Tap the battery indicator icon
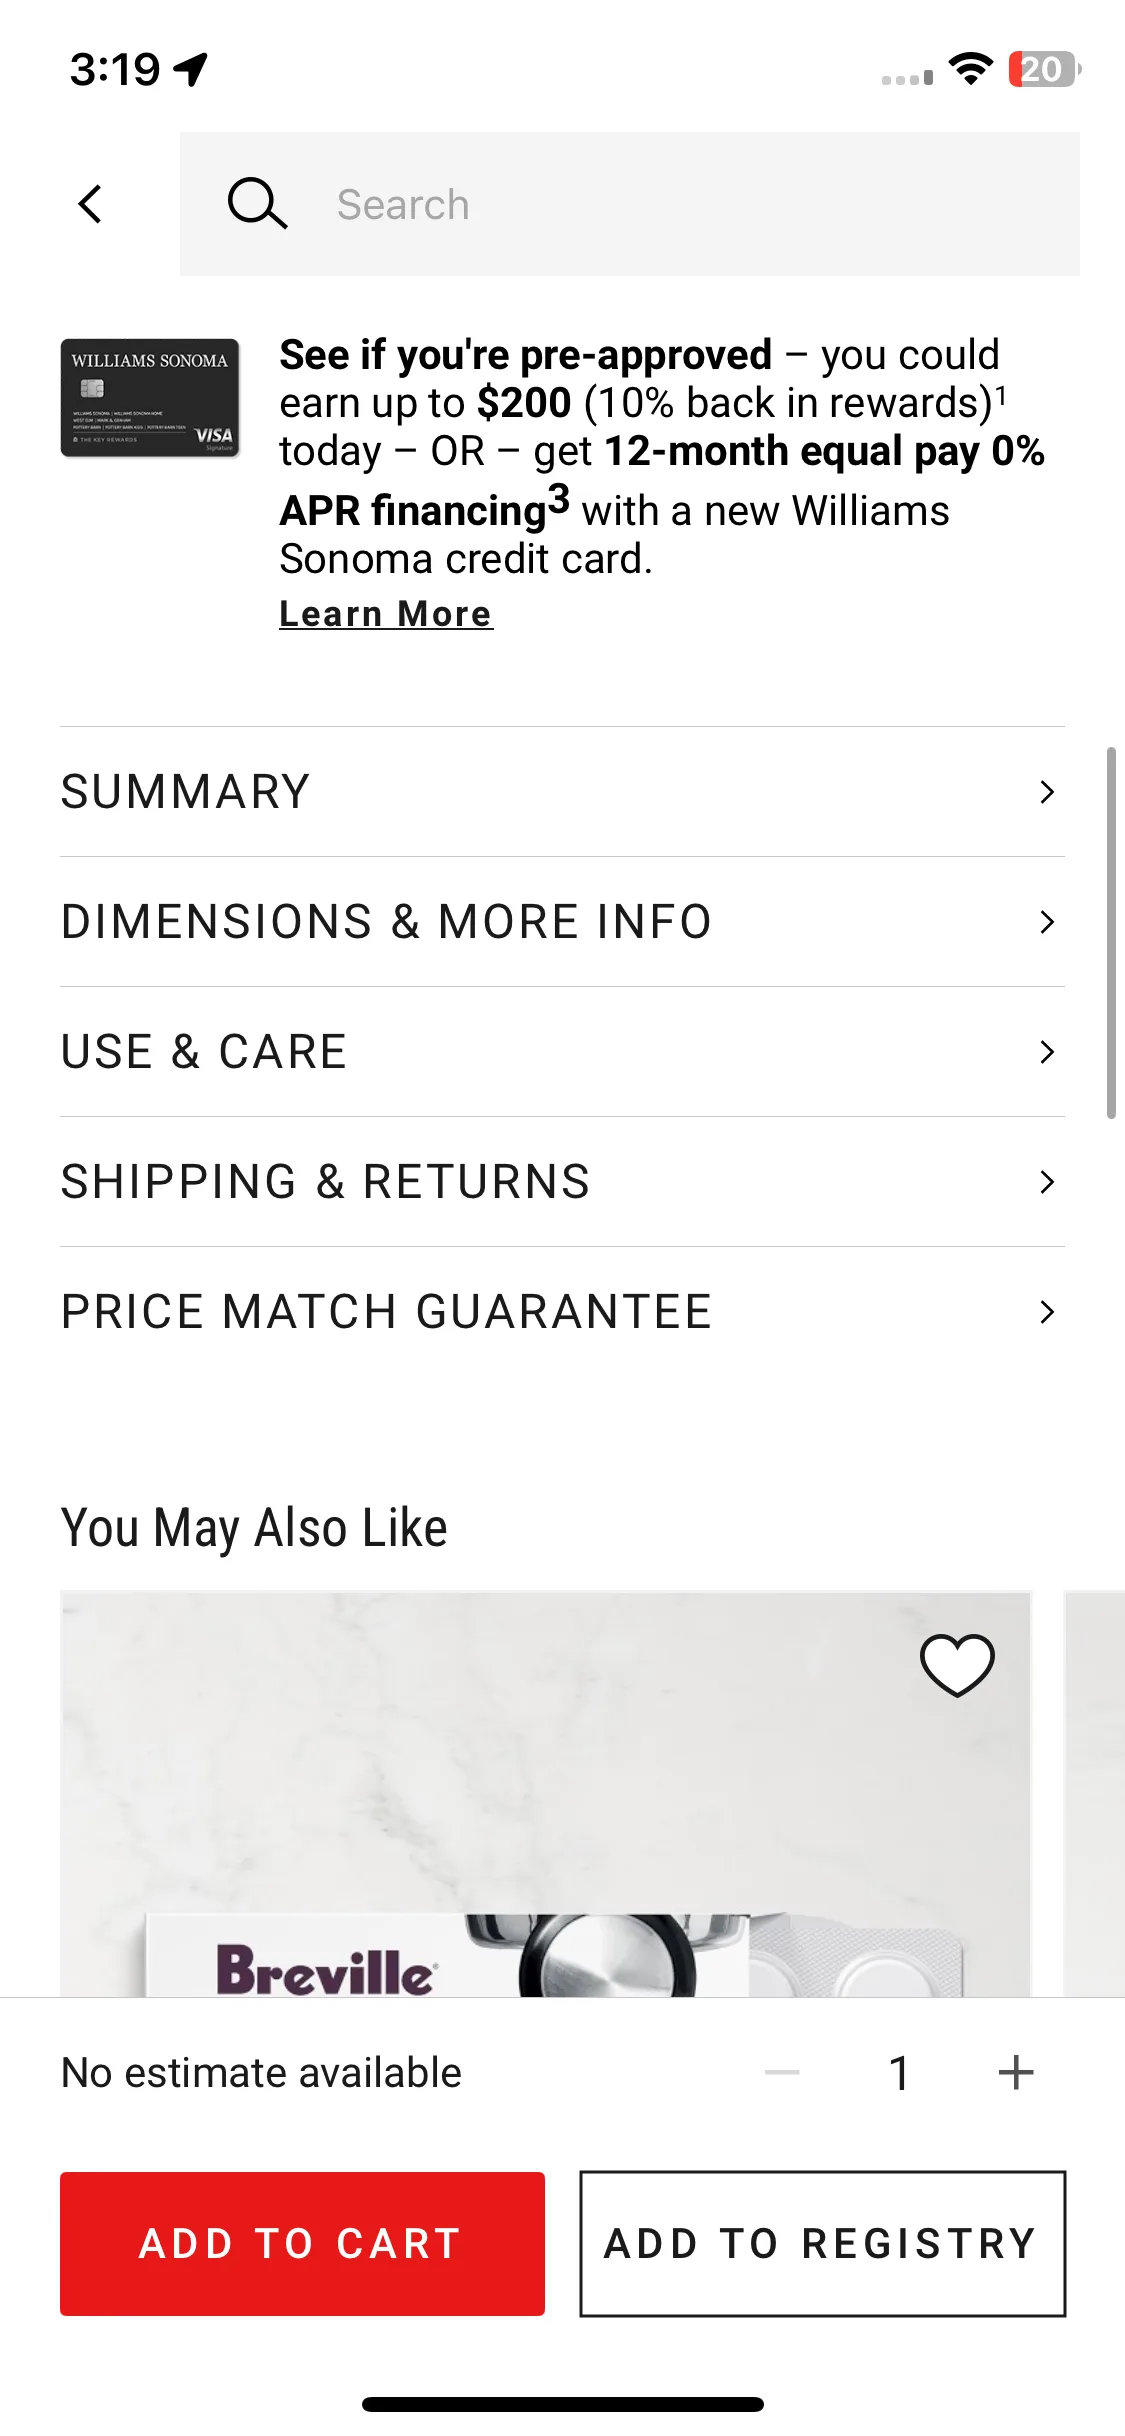This screenshot has height=2436, width=1125. pos(1045,69)
